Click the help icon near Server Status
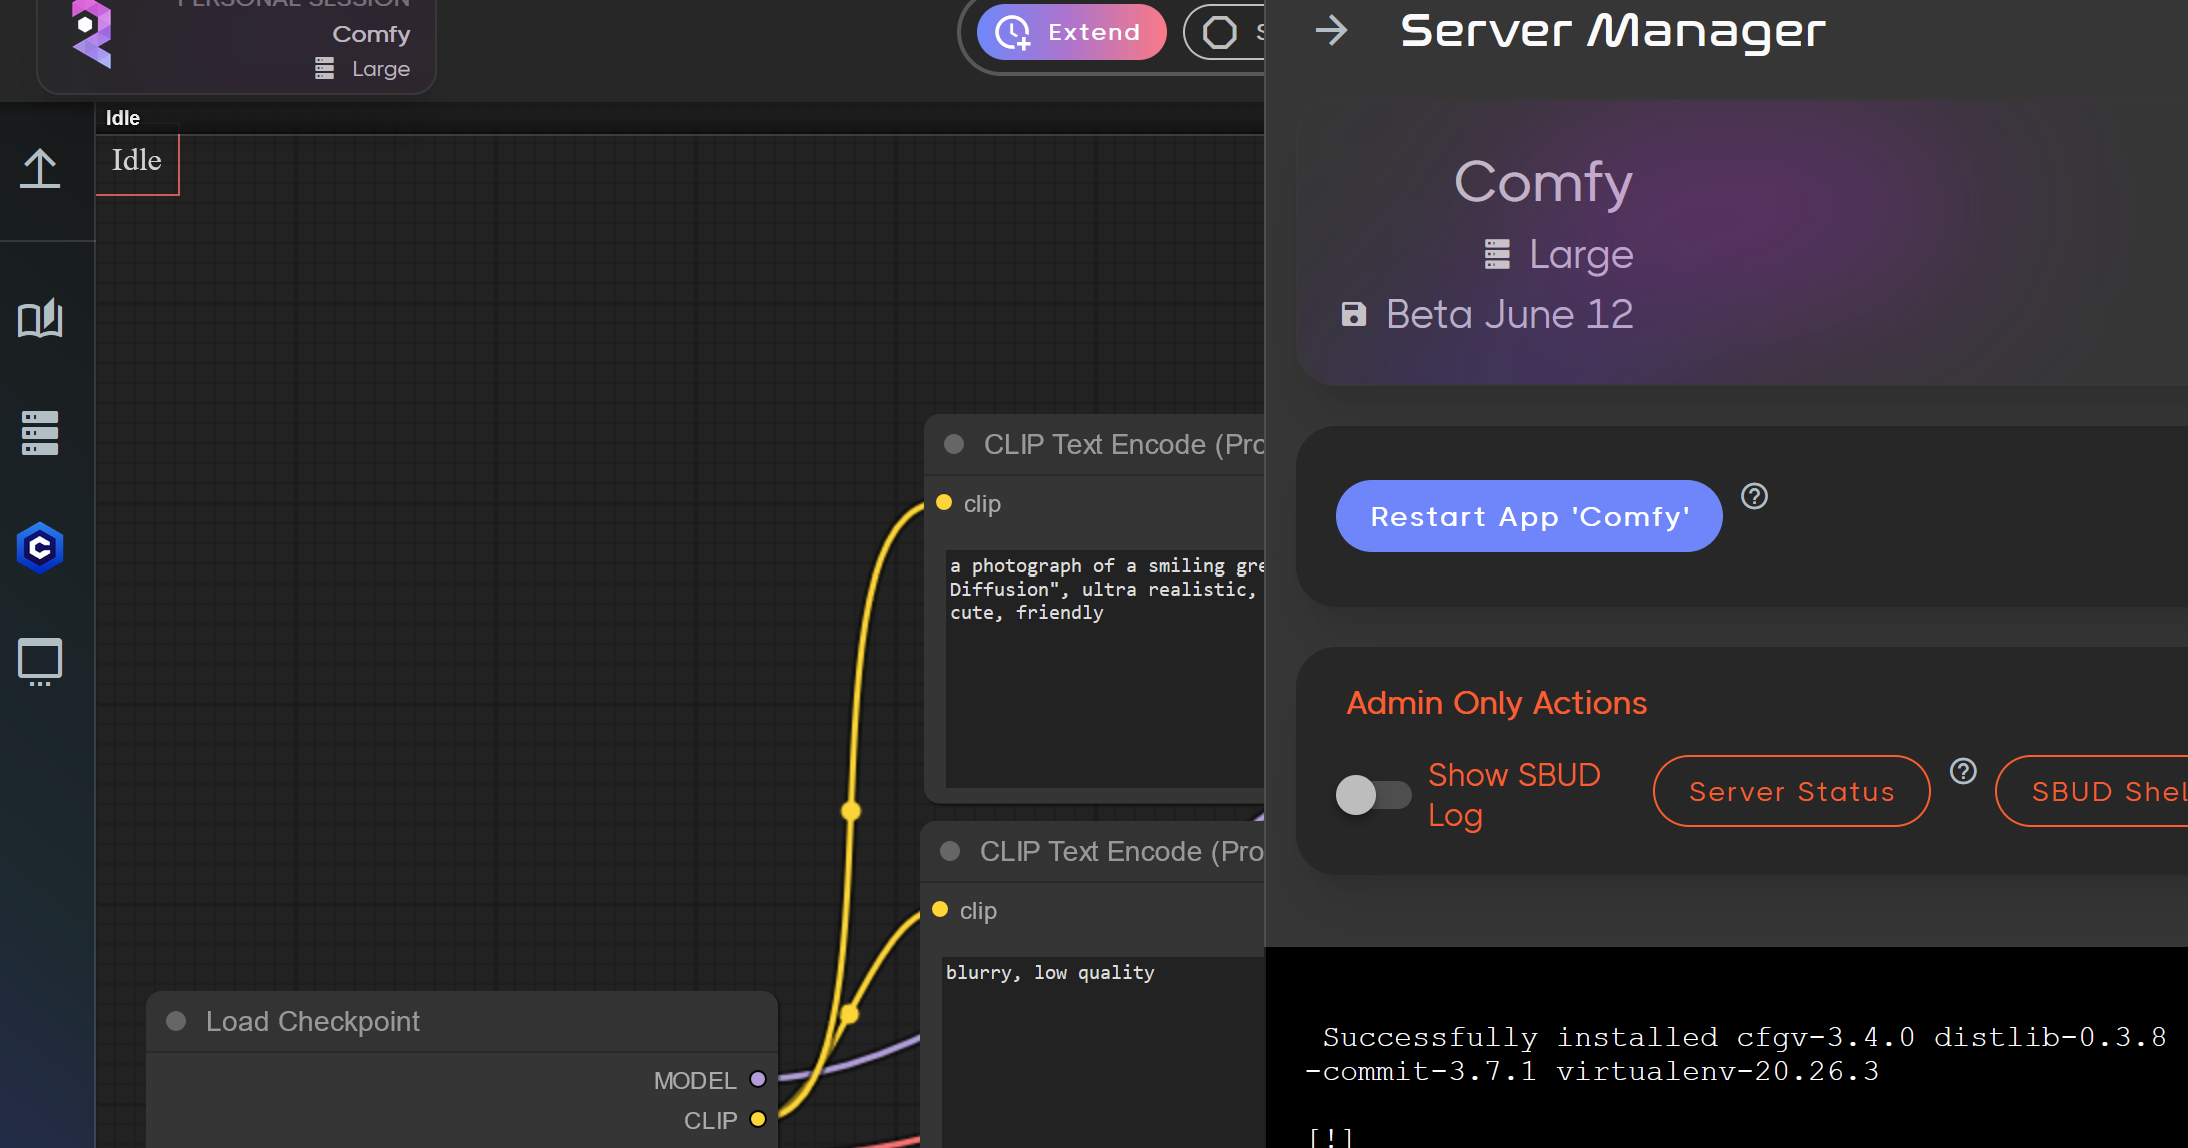 pyautogui.click(x=1963, y=771)
